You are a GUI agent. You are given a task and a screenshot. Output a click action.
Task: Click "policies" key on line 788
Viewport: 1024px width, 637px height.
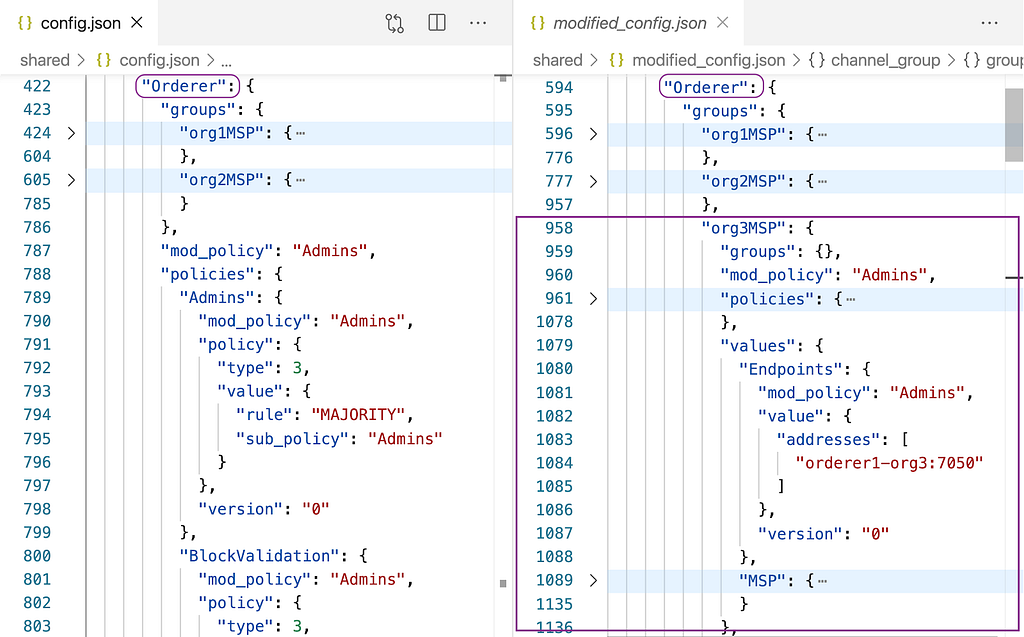pyautogui.click(x=207, y=274)
